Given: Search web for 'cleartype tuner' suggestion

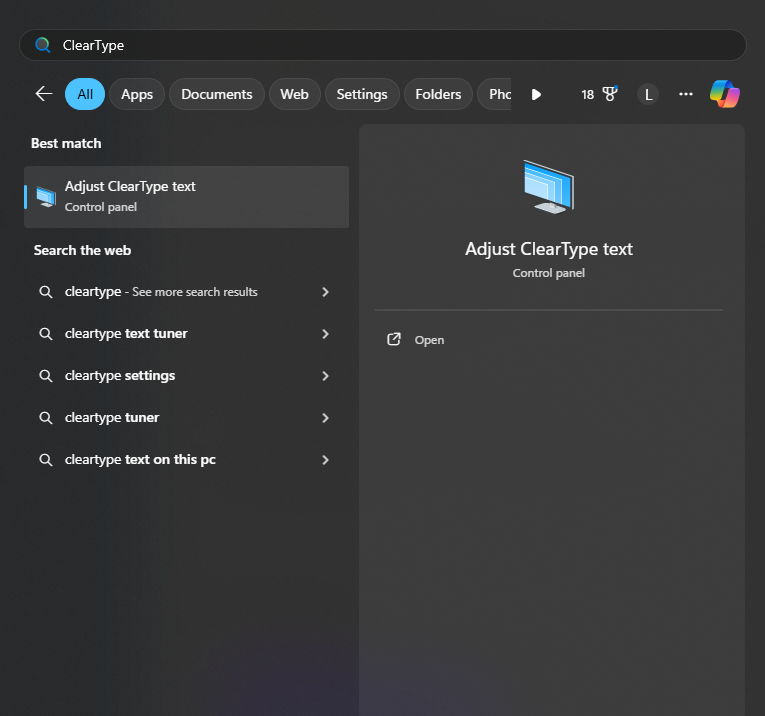Looking at the screenshot, I should pos(112,418).
